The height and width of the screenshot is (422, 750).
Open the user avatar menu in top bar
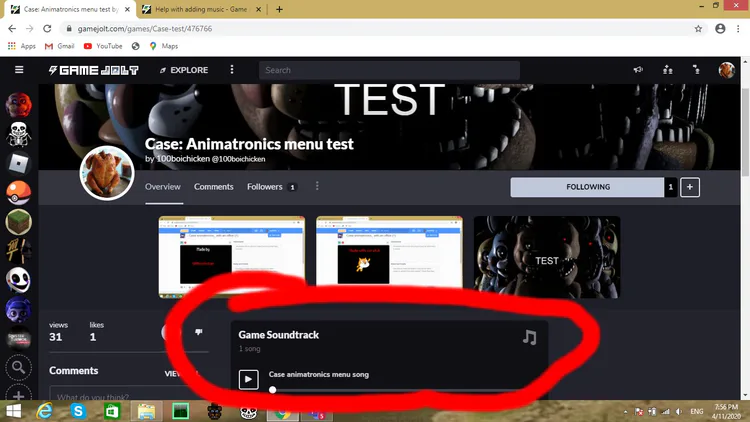coord(727,70)
